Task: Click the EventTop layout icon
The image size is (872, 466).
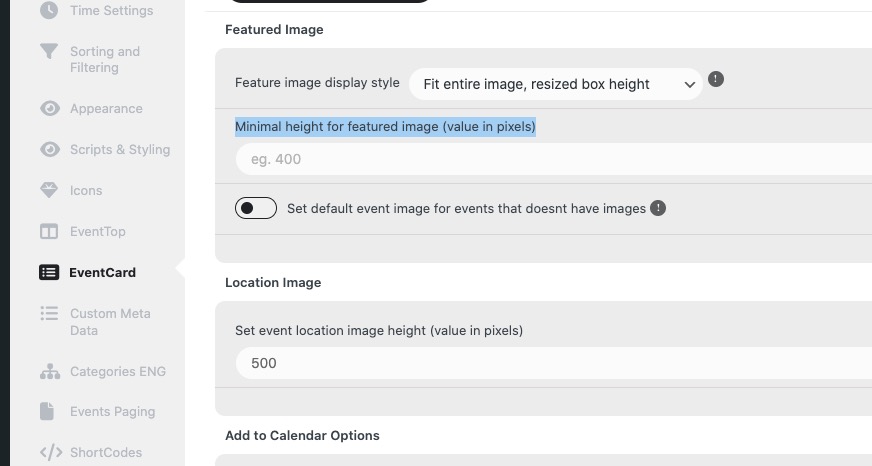Action: [x=49, y=231]
